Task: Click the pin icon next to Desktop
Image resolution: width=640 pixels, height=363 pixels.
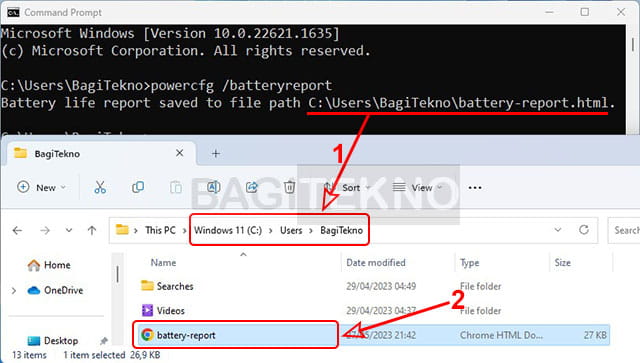Action: [104, 341]
